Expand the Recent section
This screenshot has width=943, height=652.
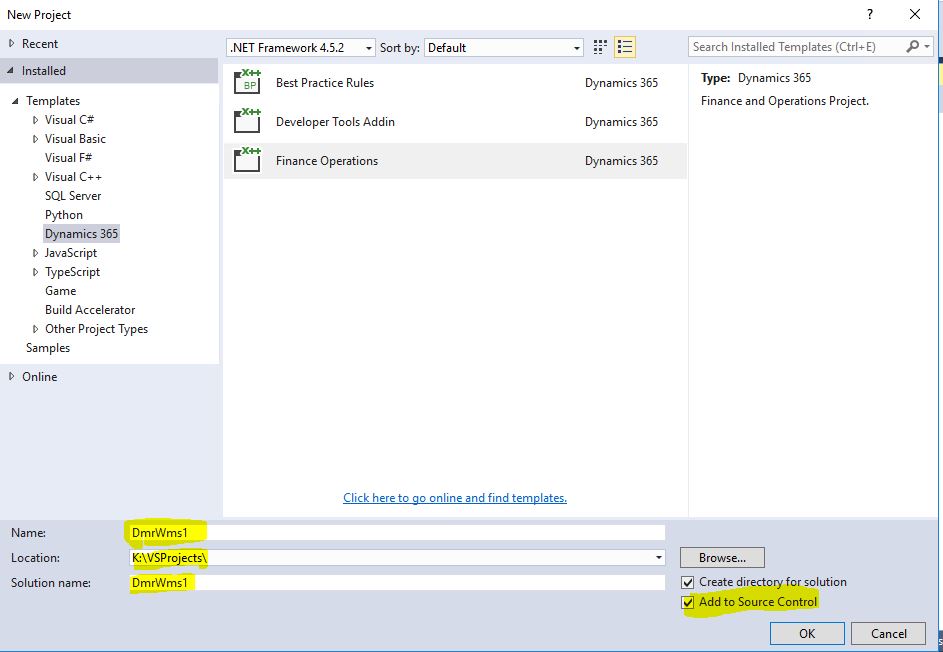click(x=11, y=43)
